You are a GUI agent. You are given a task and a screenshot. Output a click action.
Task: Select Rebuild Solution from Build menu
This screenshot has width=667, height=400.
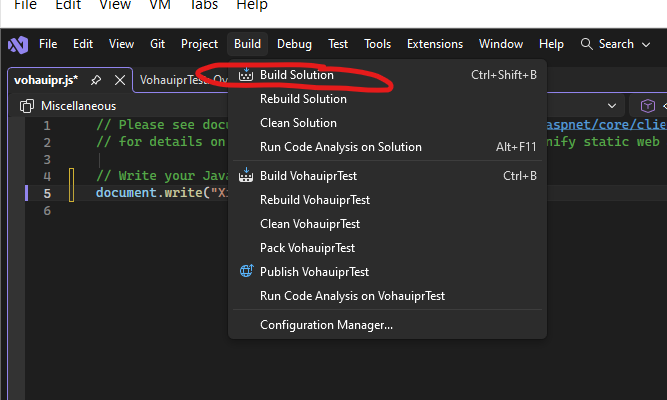point(303,99)
